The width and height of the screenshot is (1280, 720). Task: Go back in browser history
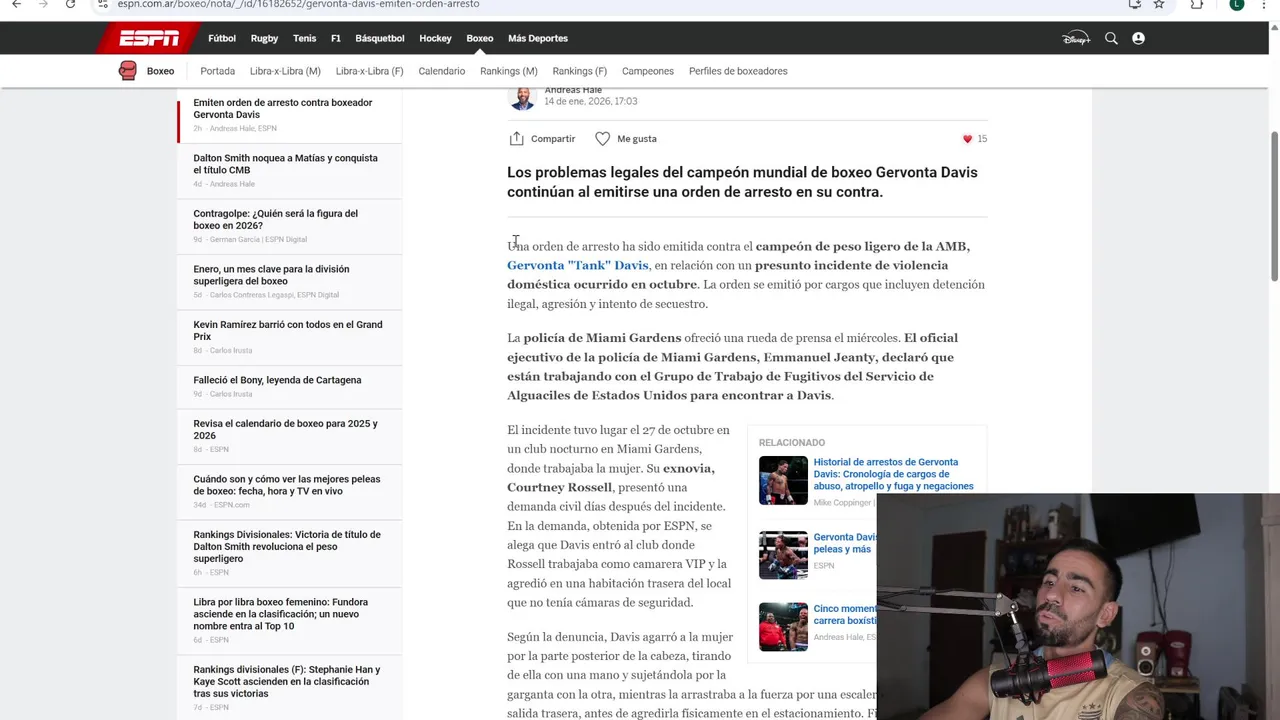(16, 4)
